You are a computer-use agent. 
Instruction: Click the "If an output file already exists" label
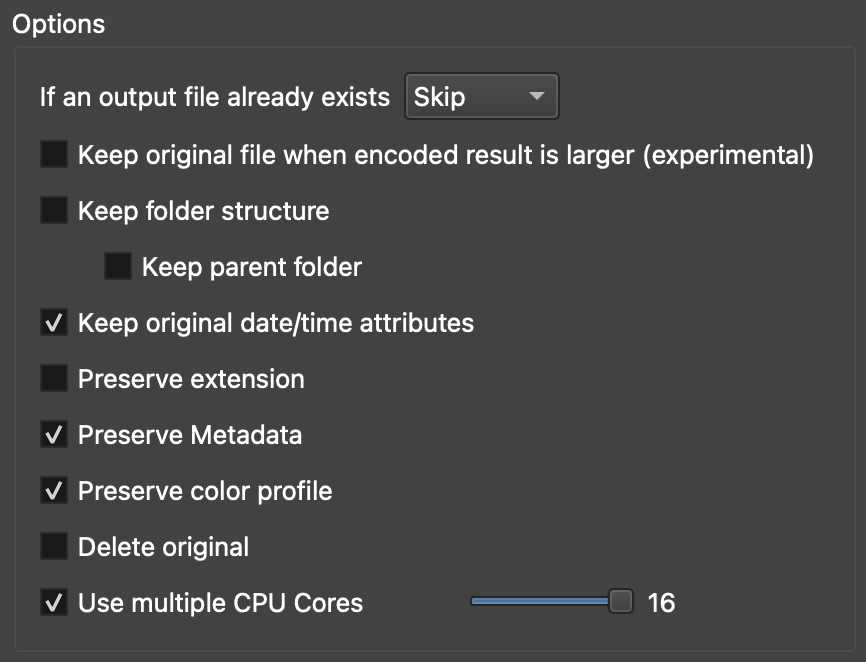click(x=215, y=97)
